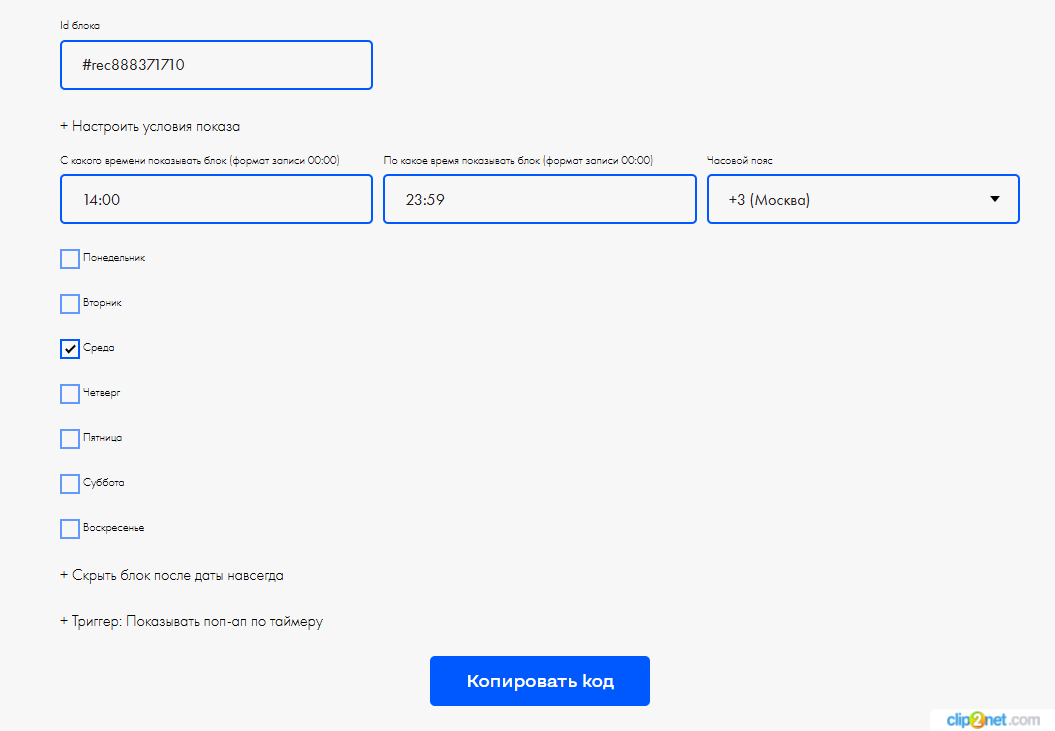Expand Скрыть блок после даты навсегда
Viewport: 1055px width, 731px height.
pyautogui.click(x=172, y=576)
